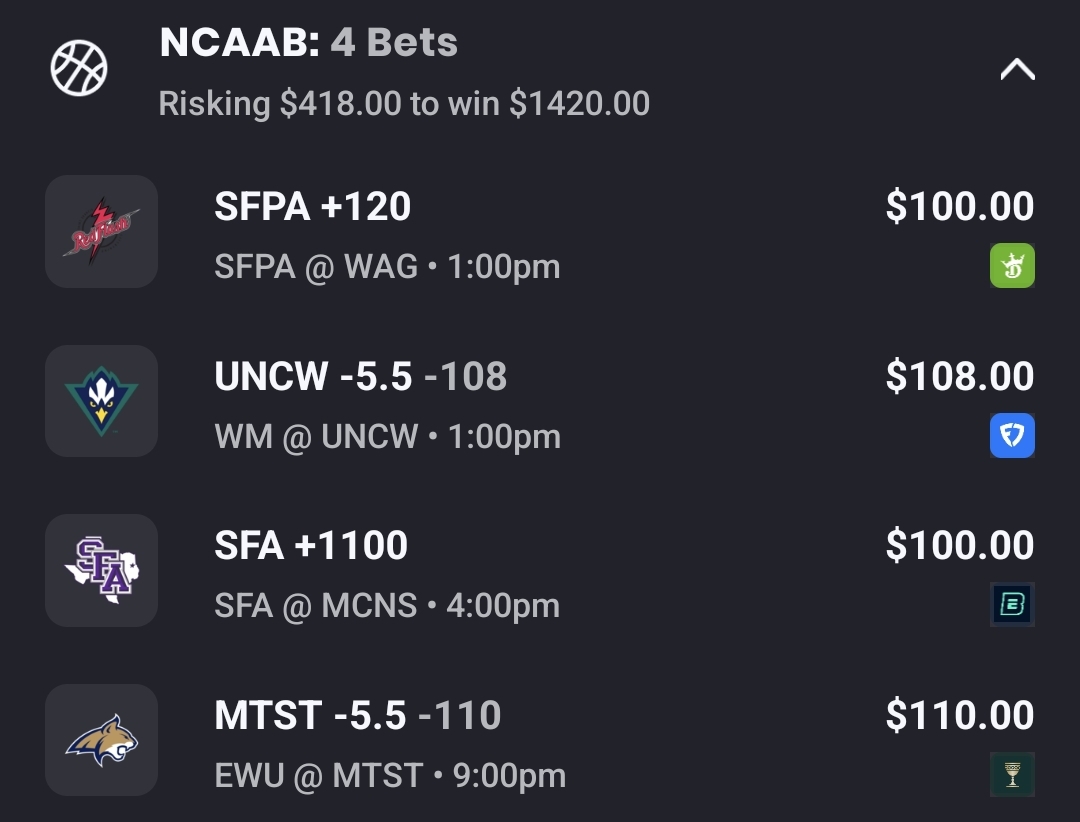This screenshot has height=822, width=1080.
Task: Click the DraftKings sportsbook icon
Action: (1012, 266)
